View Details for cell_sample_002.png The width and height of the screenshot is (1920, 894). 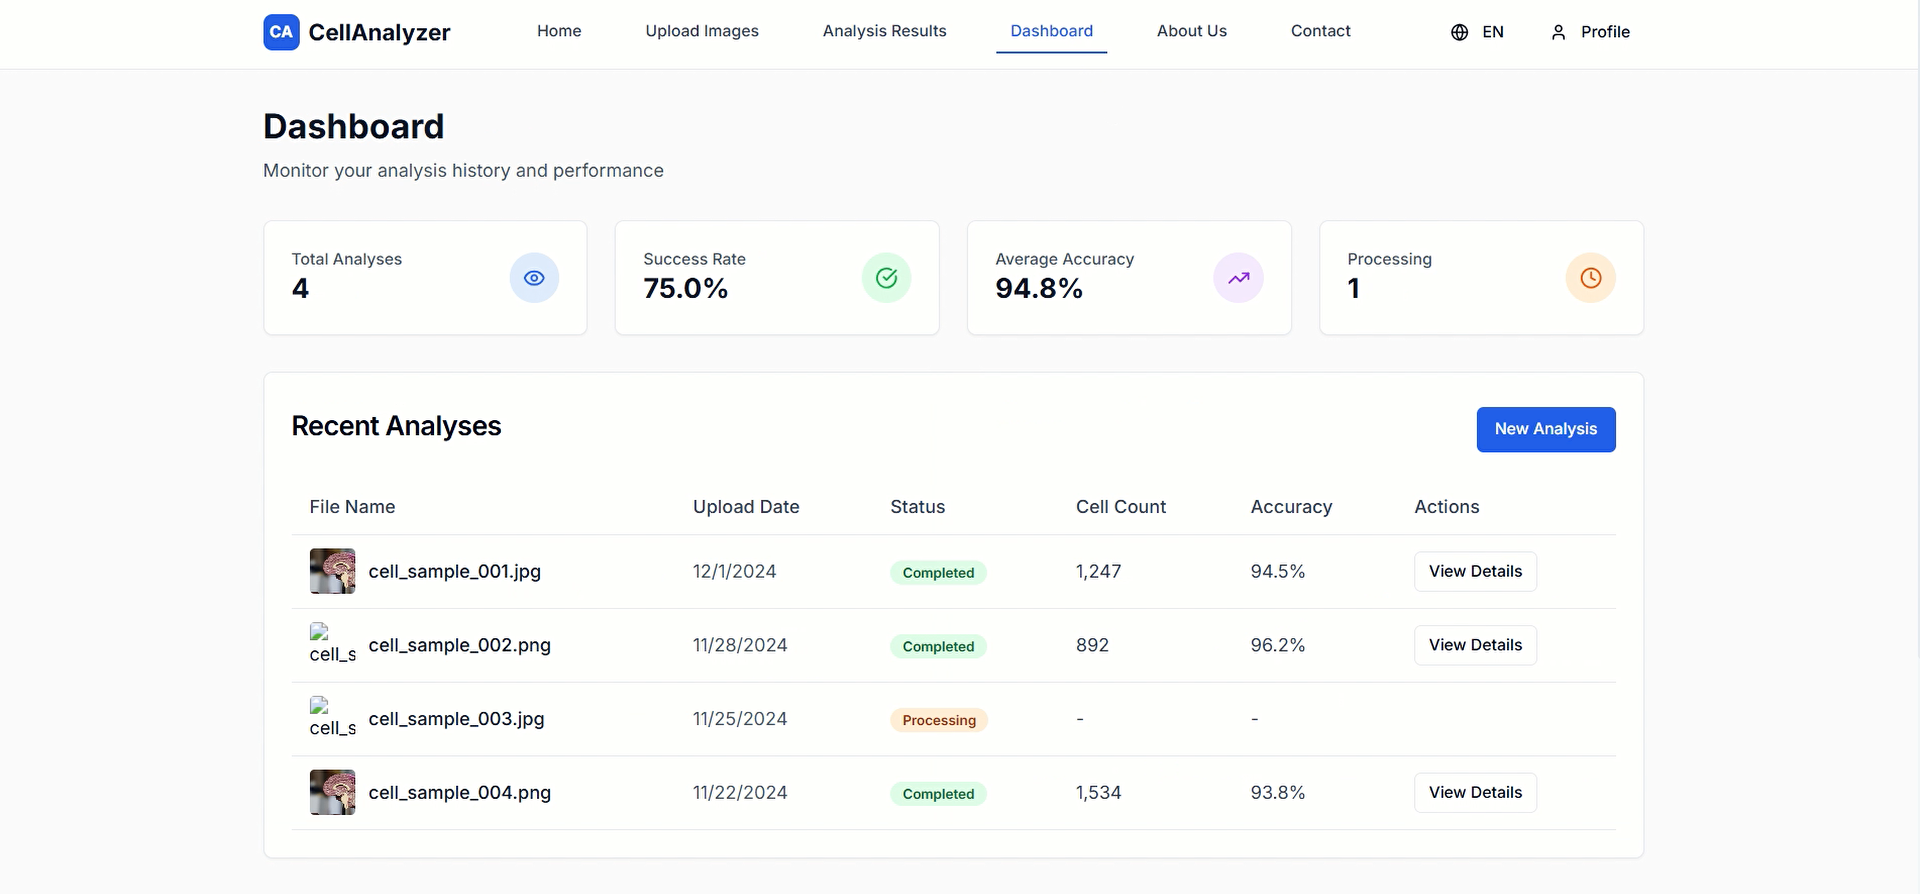[x=1475, y=645]
